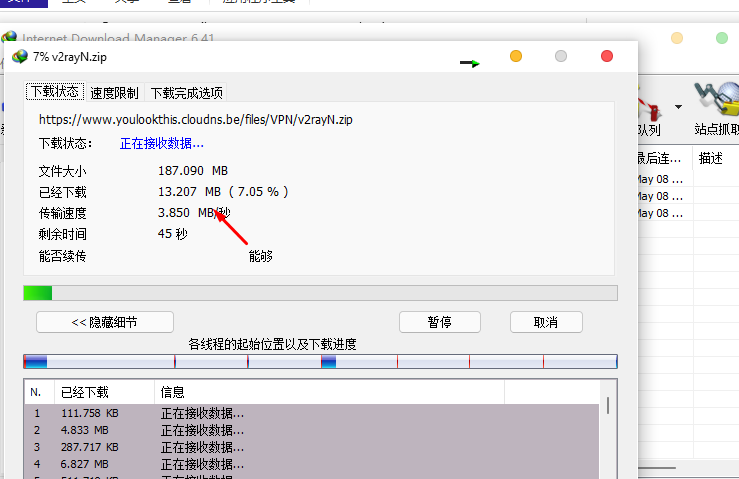Click the 3.850 MB transfer speed value
Screen dimensions: 739x479
(194, 213)
